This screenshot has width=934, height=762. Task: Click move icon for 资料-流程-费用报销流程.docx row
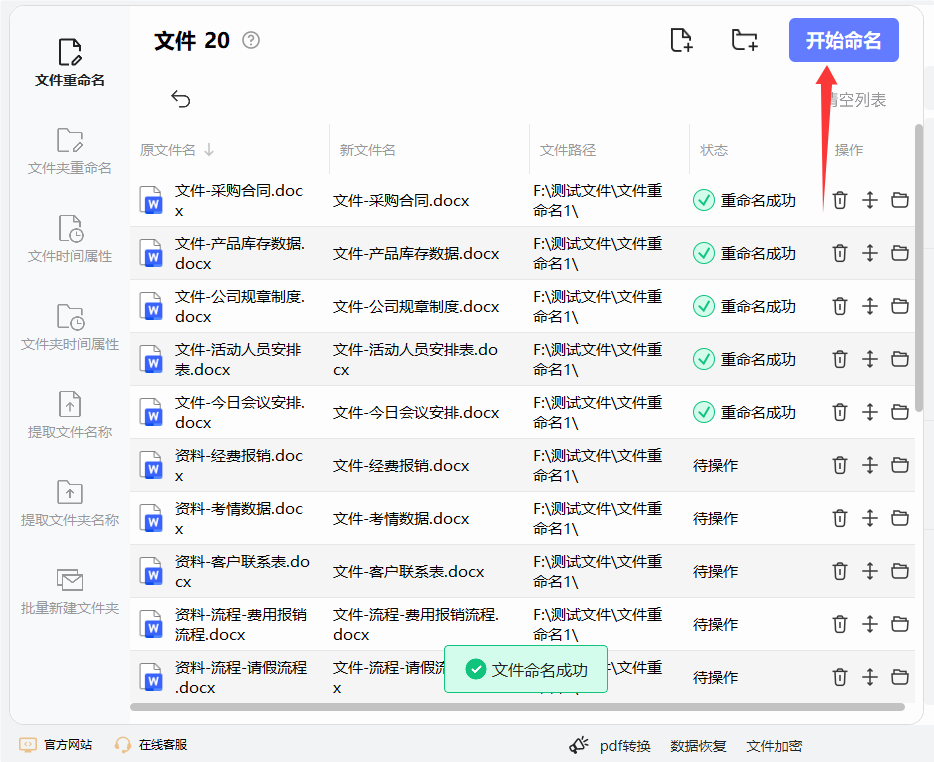click(870, 624)
